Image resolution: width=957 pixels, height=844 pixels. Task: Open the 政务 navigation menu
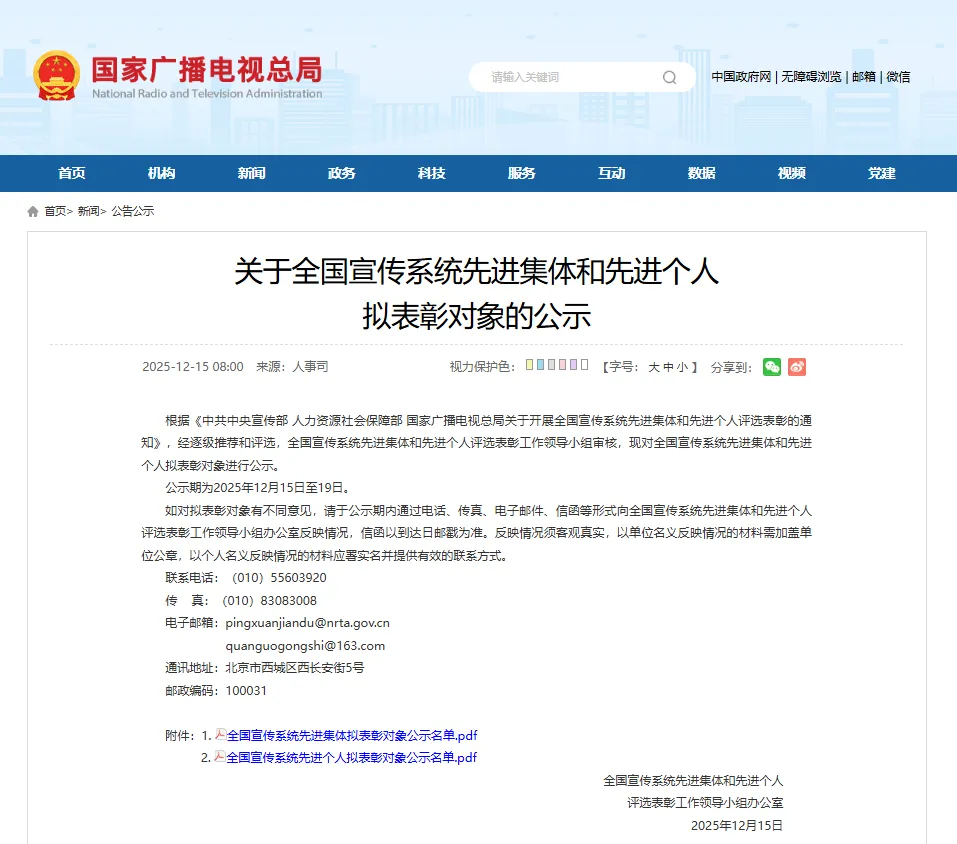pyautogui.click(x=341, y=173)
